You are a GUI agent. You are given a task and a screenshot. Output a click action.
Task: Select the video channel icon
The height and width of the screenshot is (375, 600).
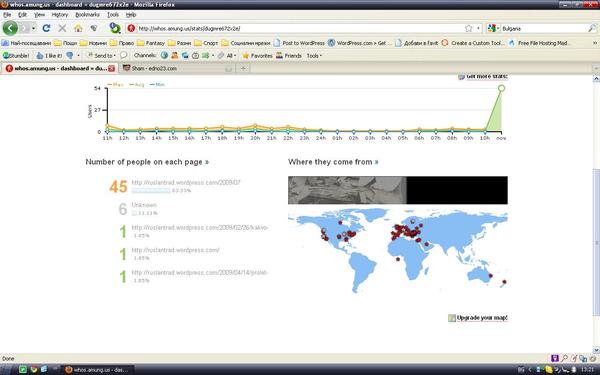click(x=195, y=55)
